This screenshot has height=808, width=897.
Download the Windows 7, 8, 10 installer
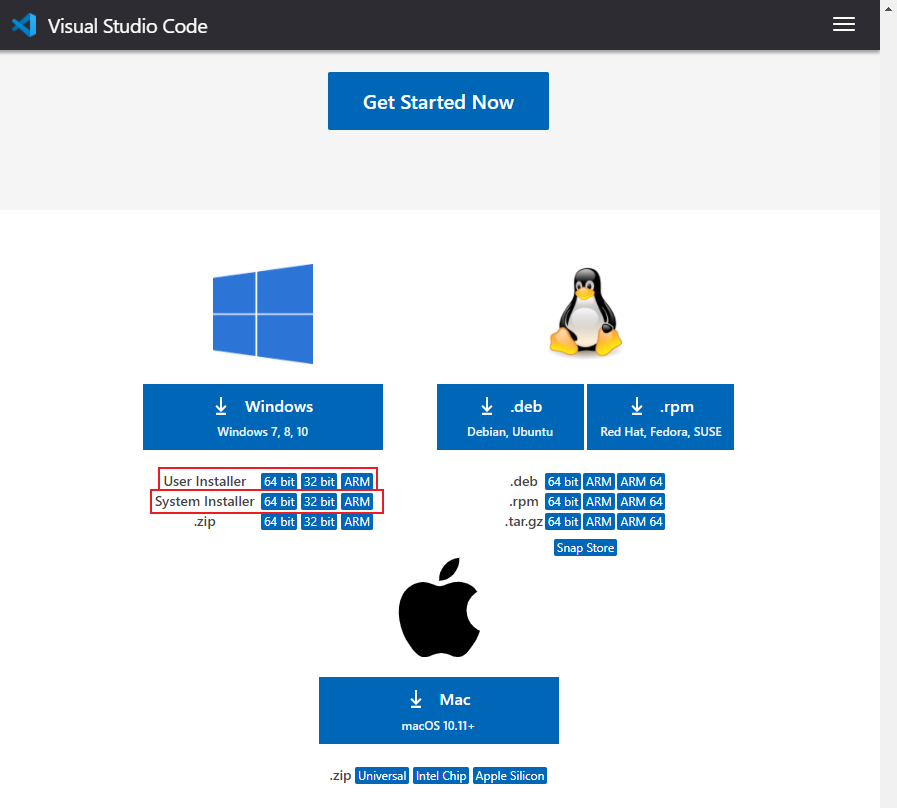point(263,417)
